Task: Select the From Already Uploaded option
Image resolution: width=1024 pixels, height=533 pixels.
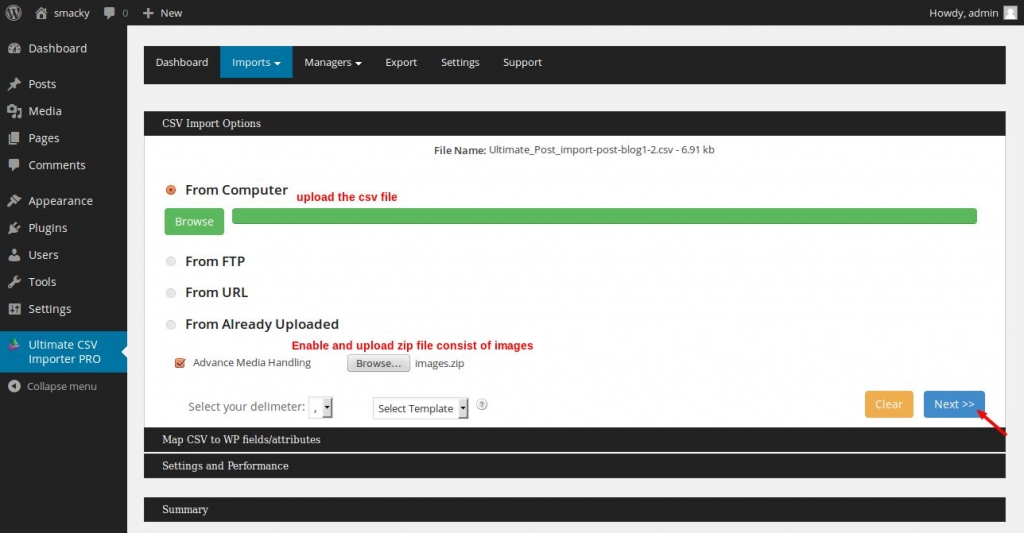Action: tap(171, 325)
